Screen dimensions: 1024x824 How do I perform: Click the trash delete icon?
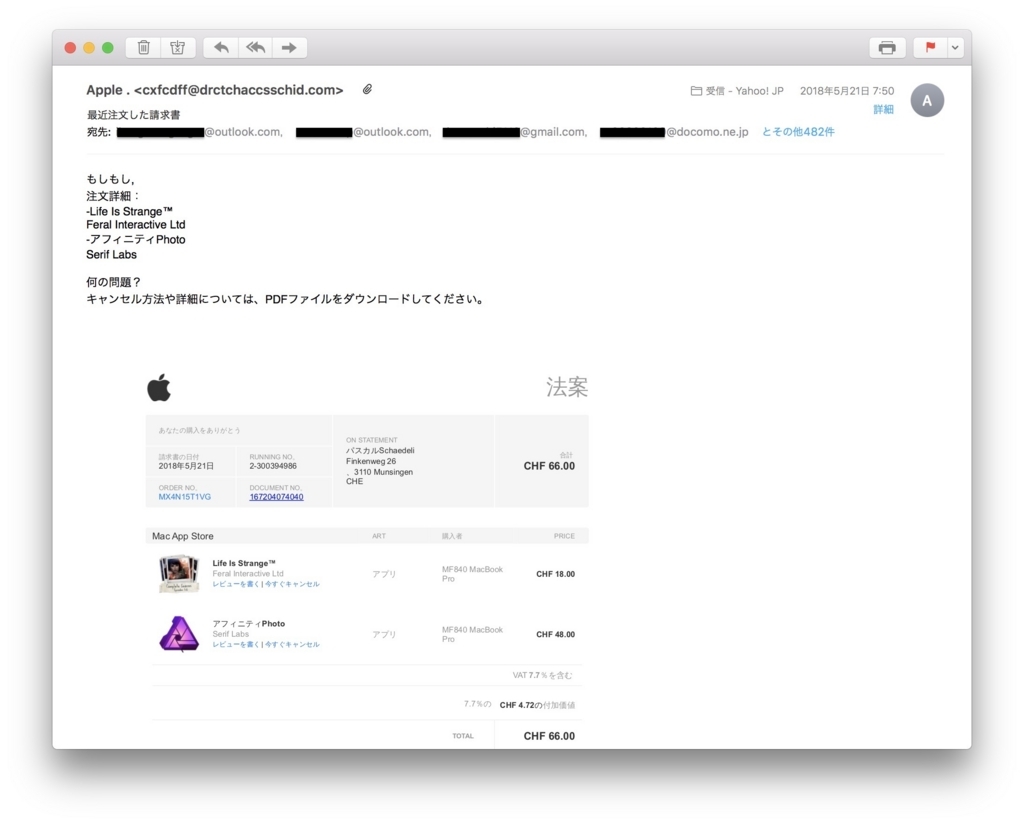point(144,48)
